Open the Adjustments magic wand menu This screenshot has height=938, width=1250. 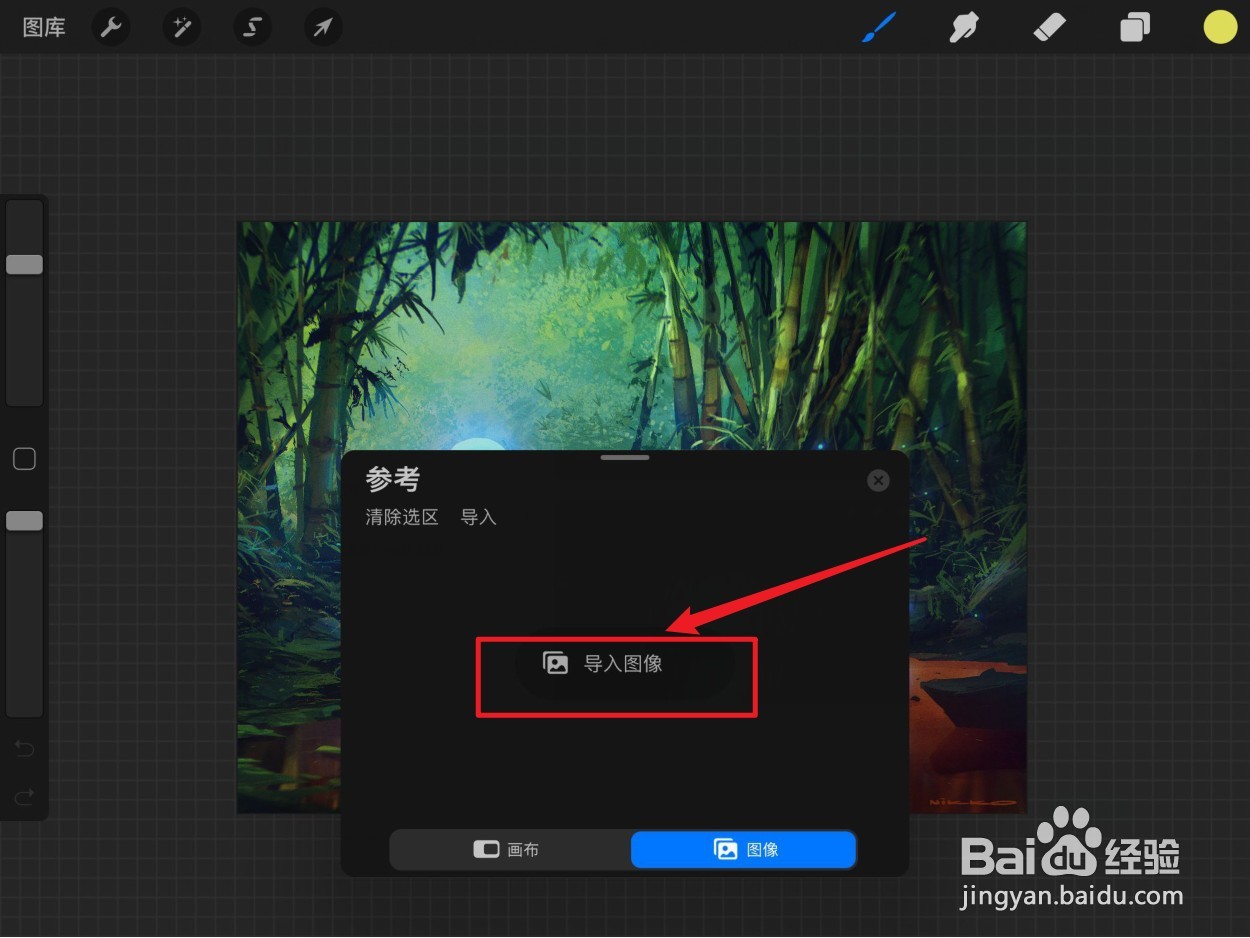pos(182,28)
